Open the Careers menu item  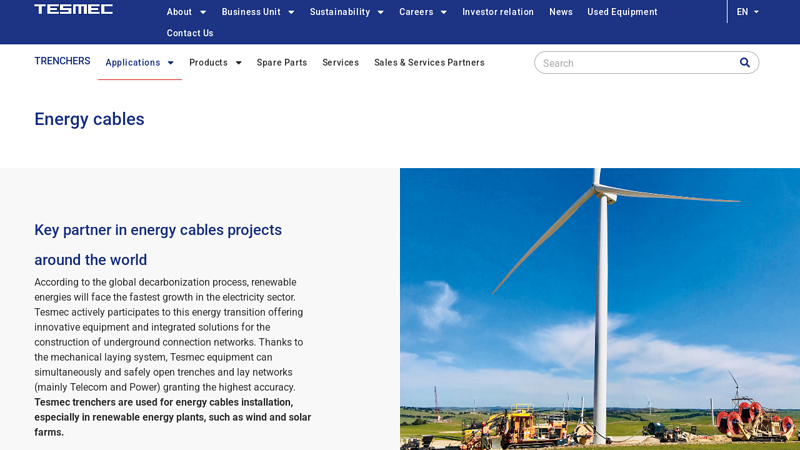coord(416,12)
